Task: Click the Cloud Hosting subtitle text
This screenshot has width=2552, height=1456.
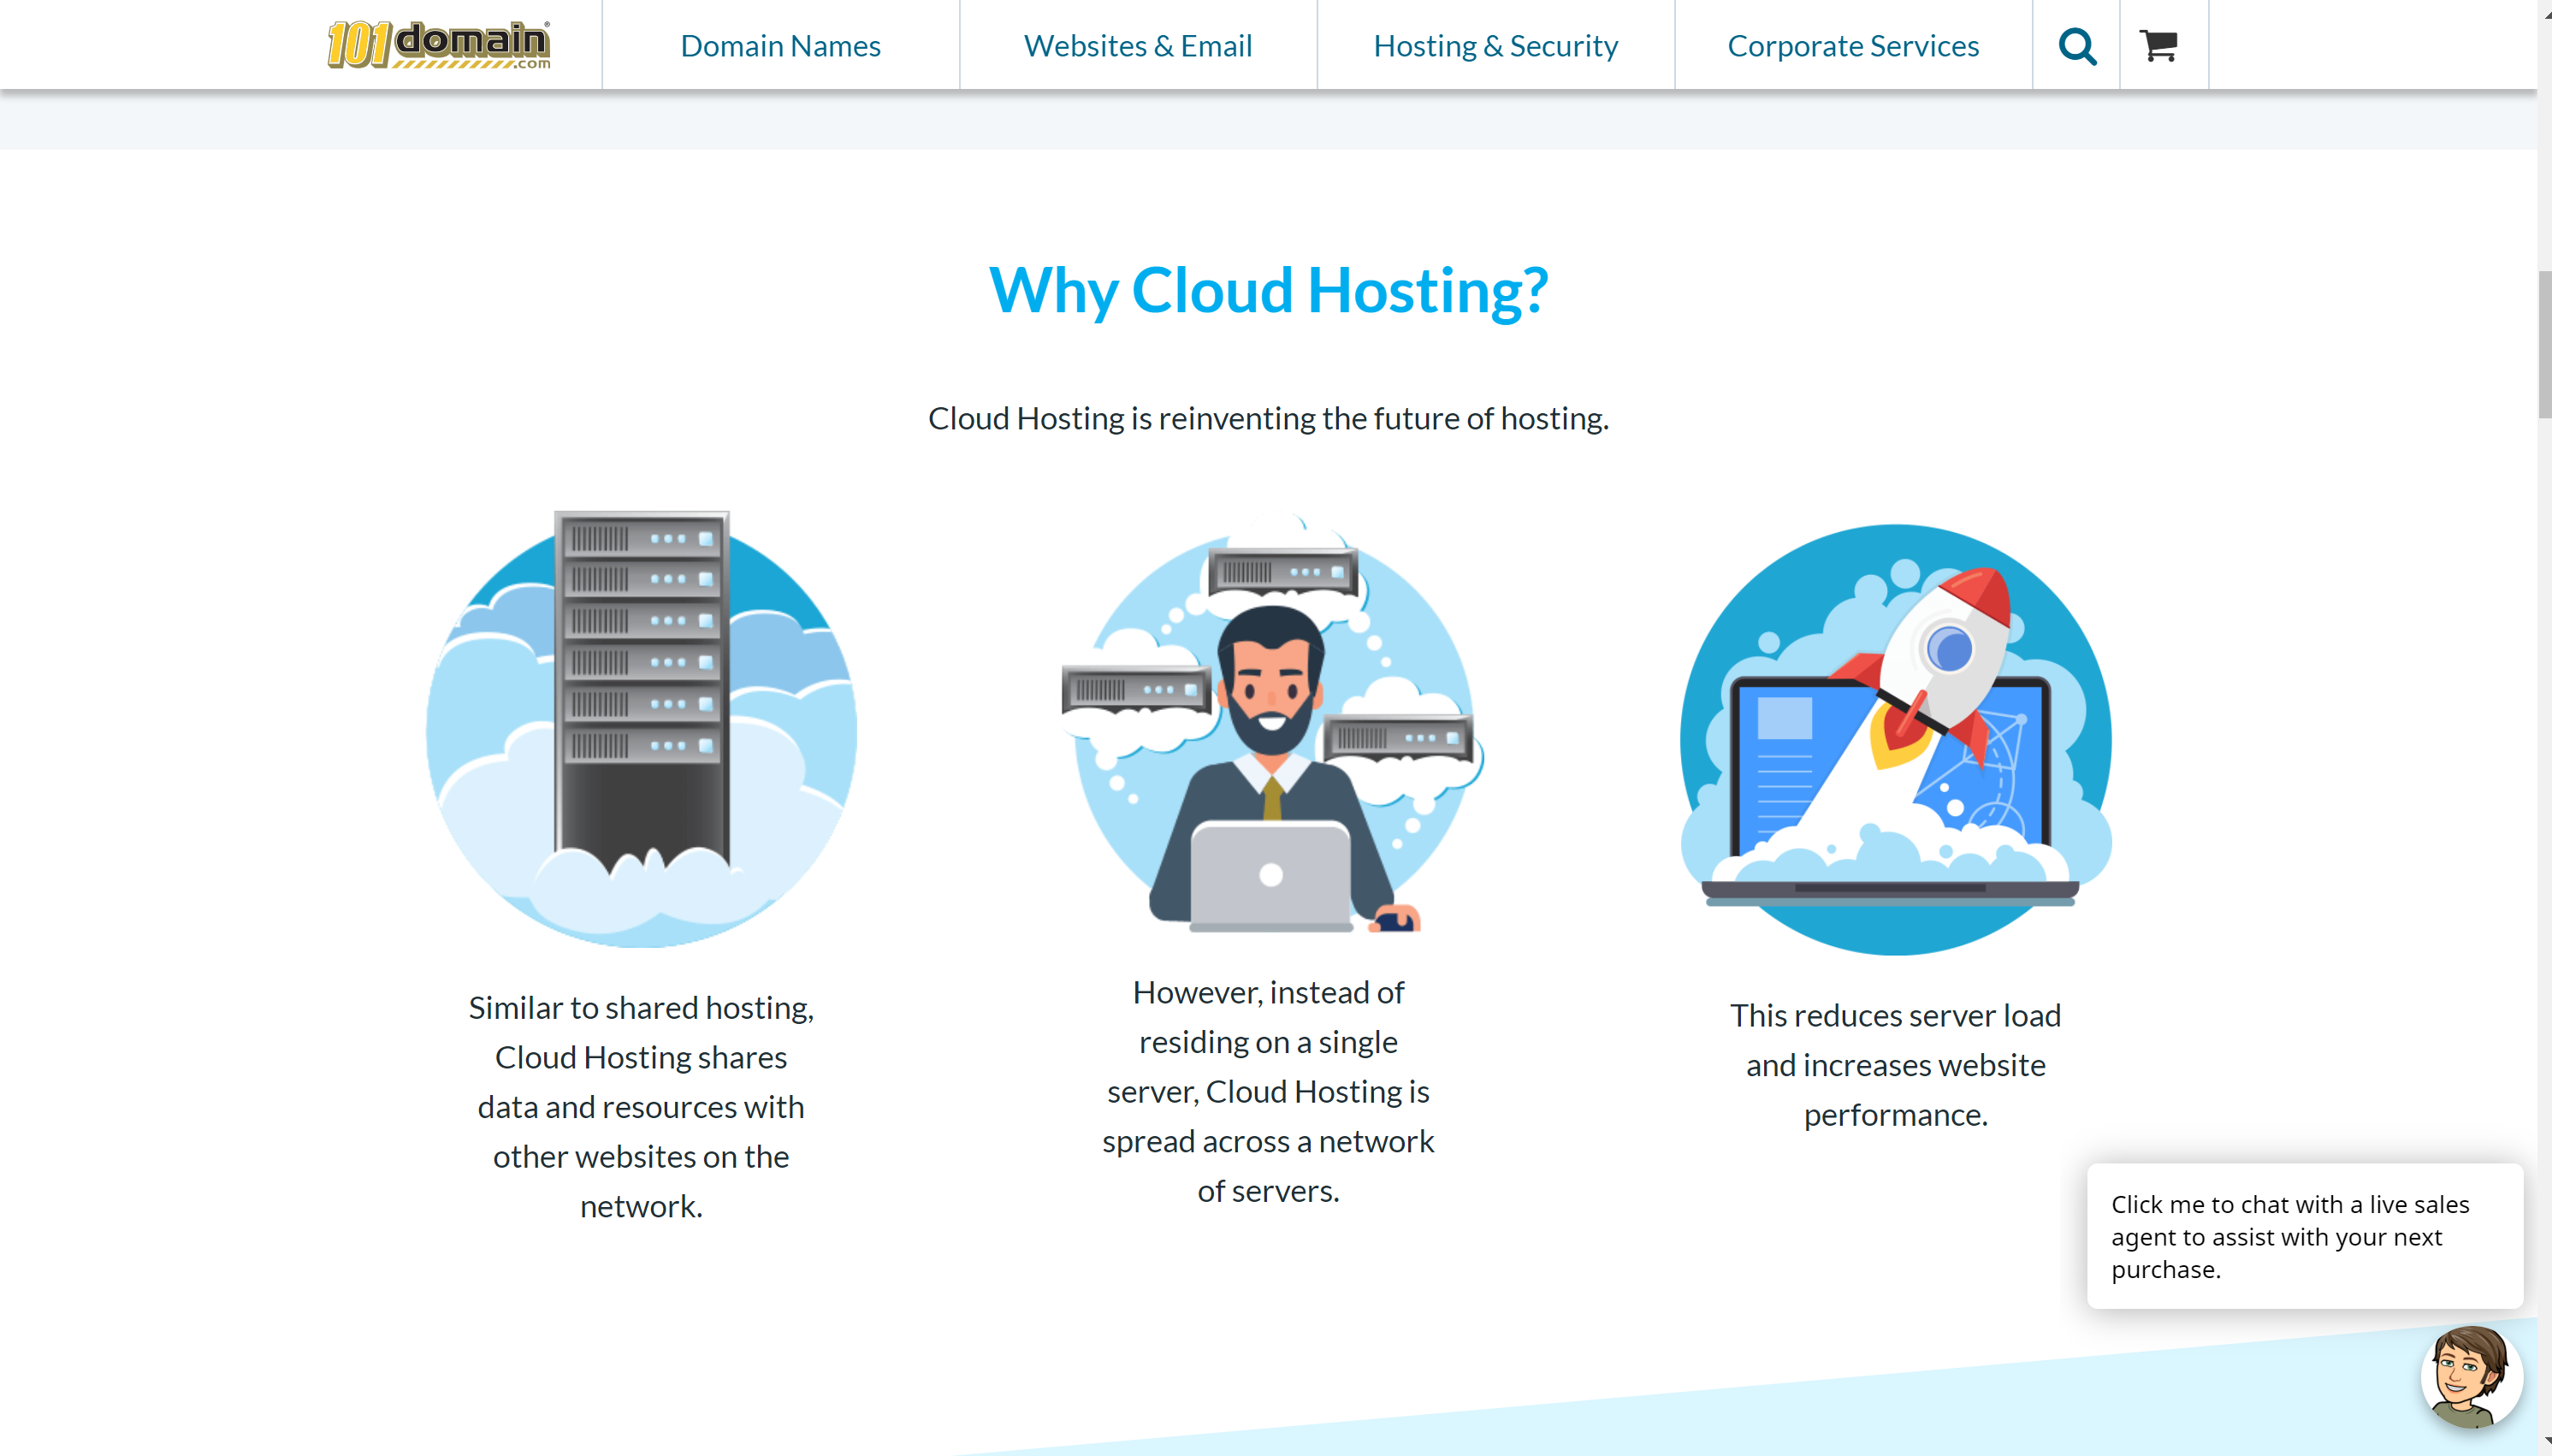Action: click(1268, 418)
